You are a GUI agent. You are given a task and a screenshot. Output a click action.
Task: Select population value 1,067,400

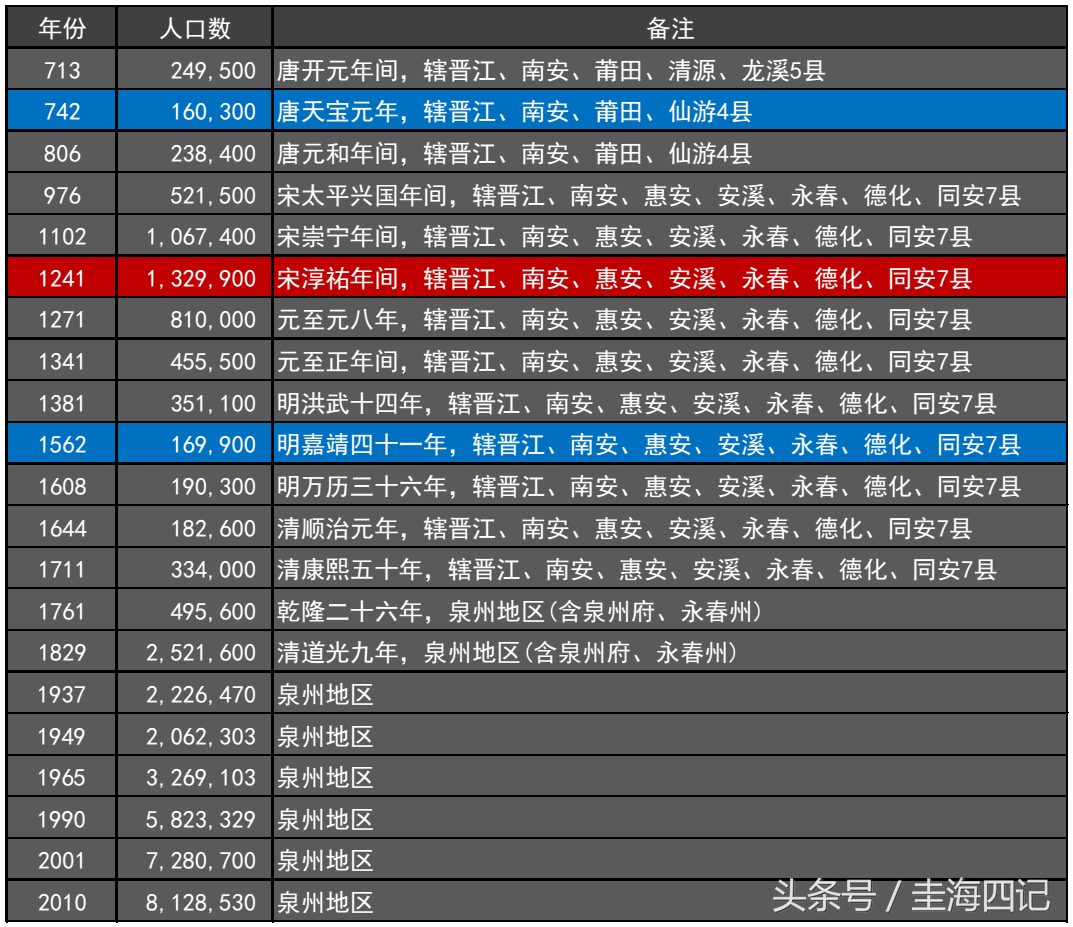[x=201, y=237]
